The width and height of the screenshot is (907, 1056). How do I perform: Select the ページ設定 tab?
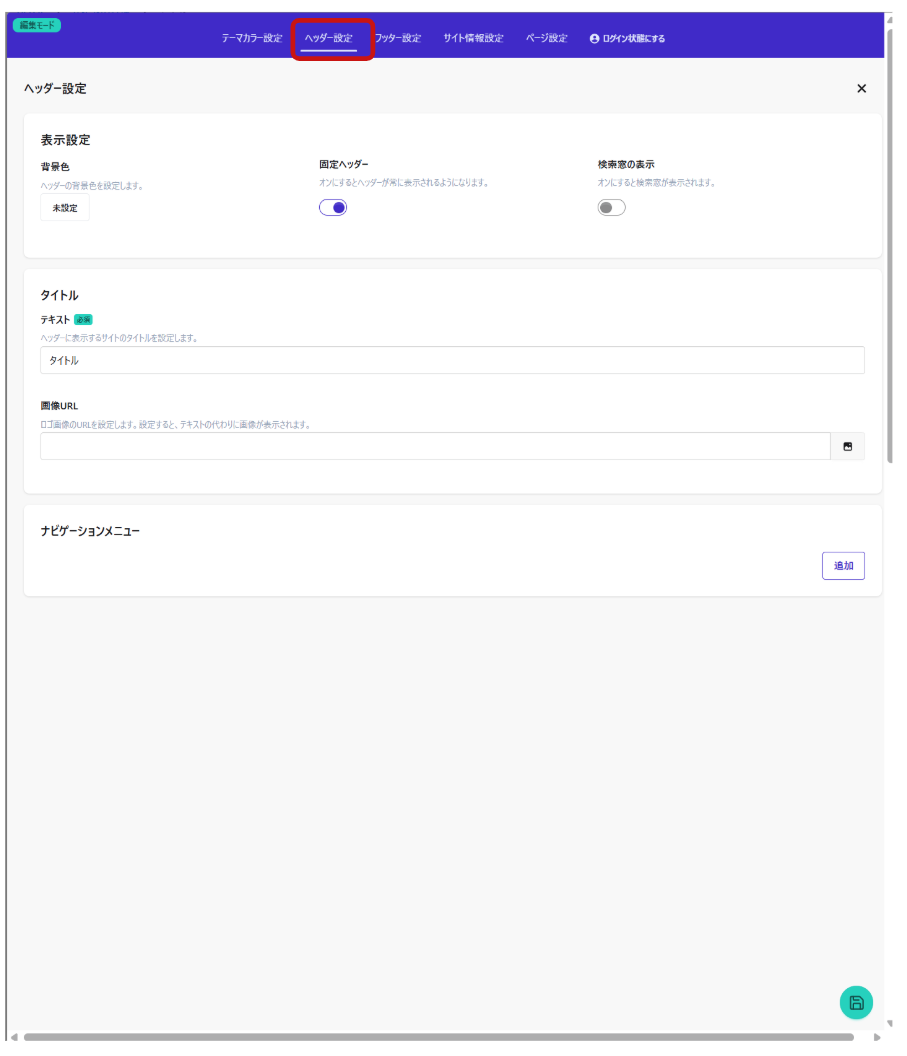pos(546,39)
